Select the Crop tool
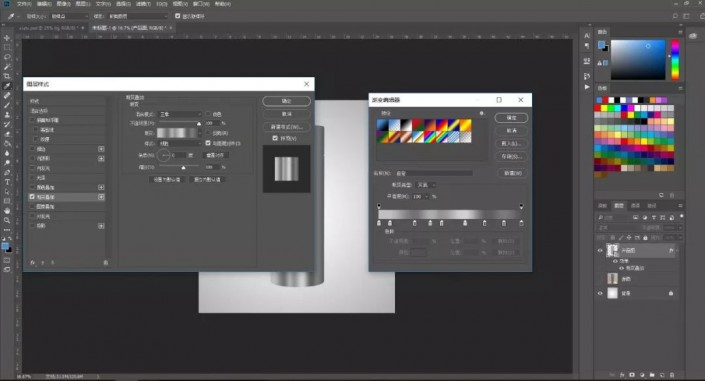The image size is (705, 381). click(x=7, y=76)
